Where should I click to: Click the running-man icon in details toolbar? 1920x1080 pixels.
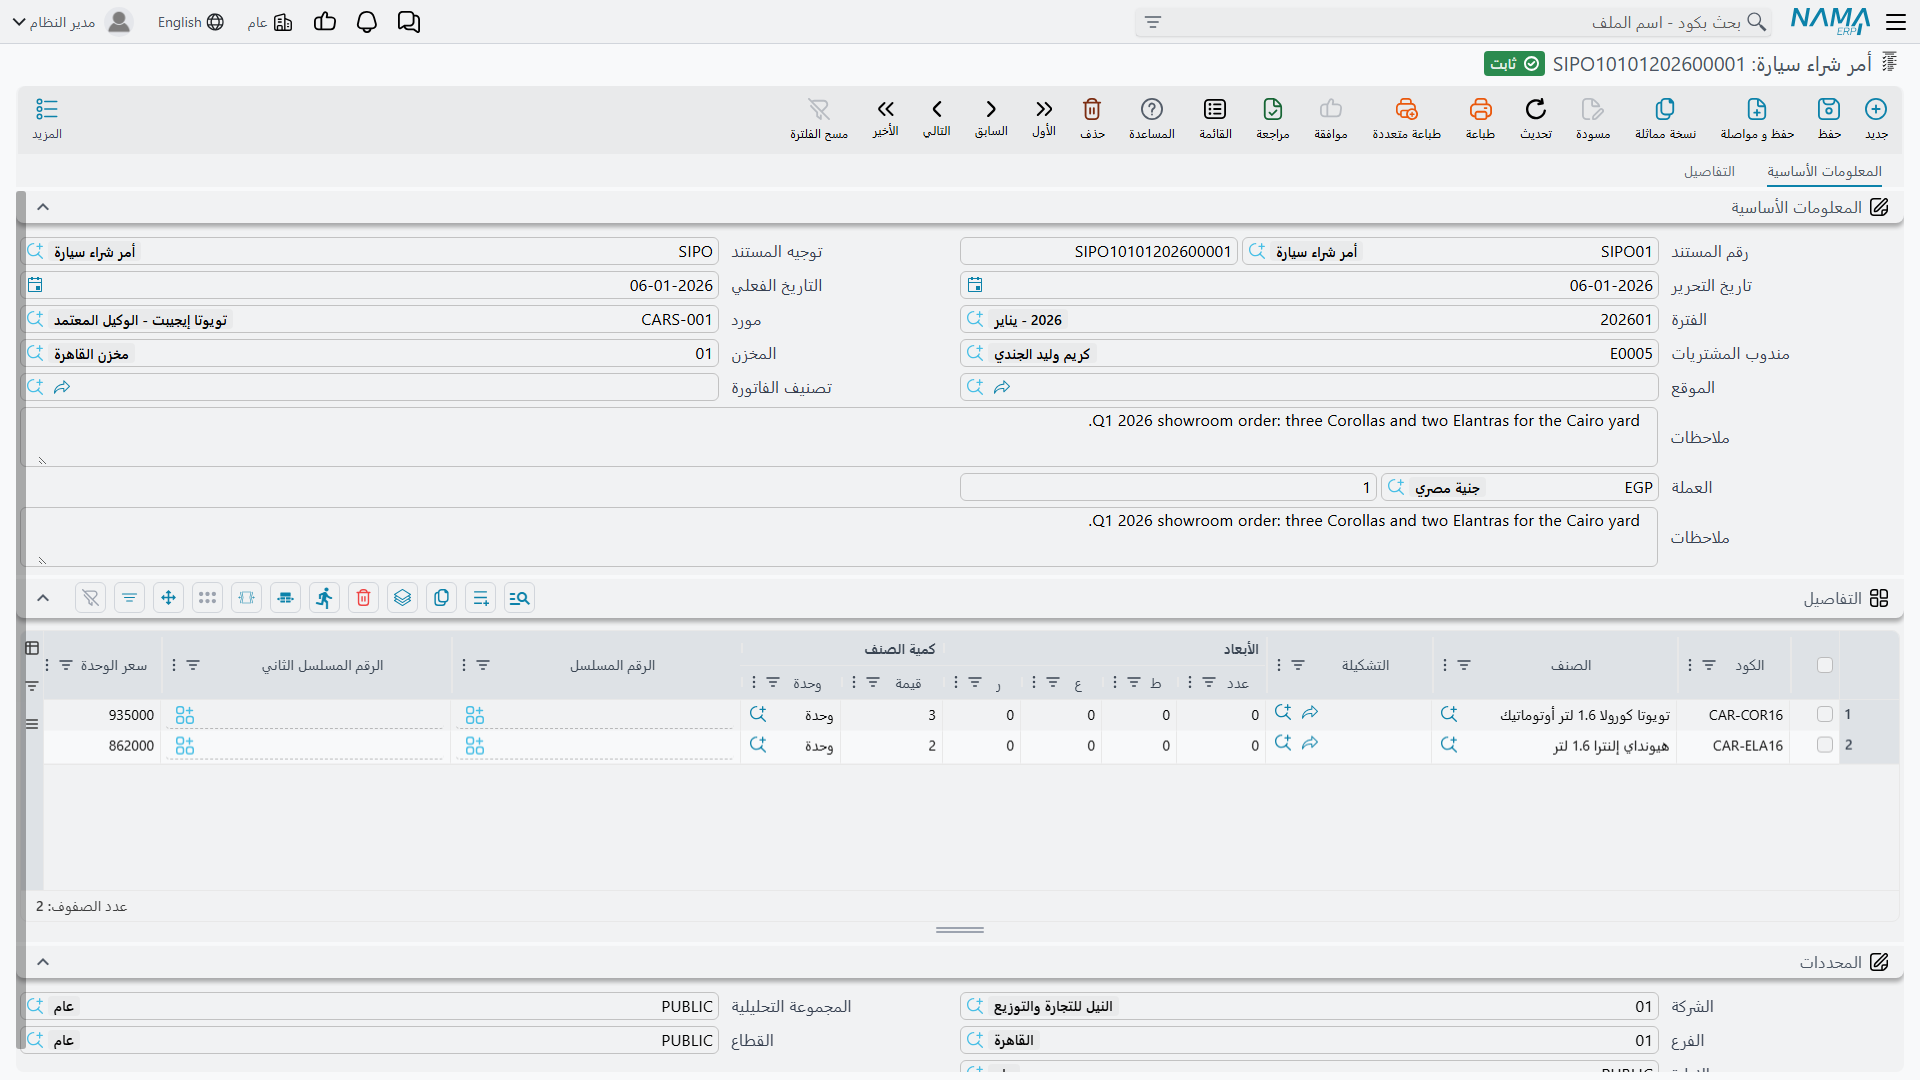[325, 598]
